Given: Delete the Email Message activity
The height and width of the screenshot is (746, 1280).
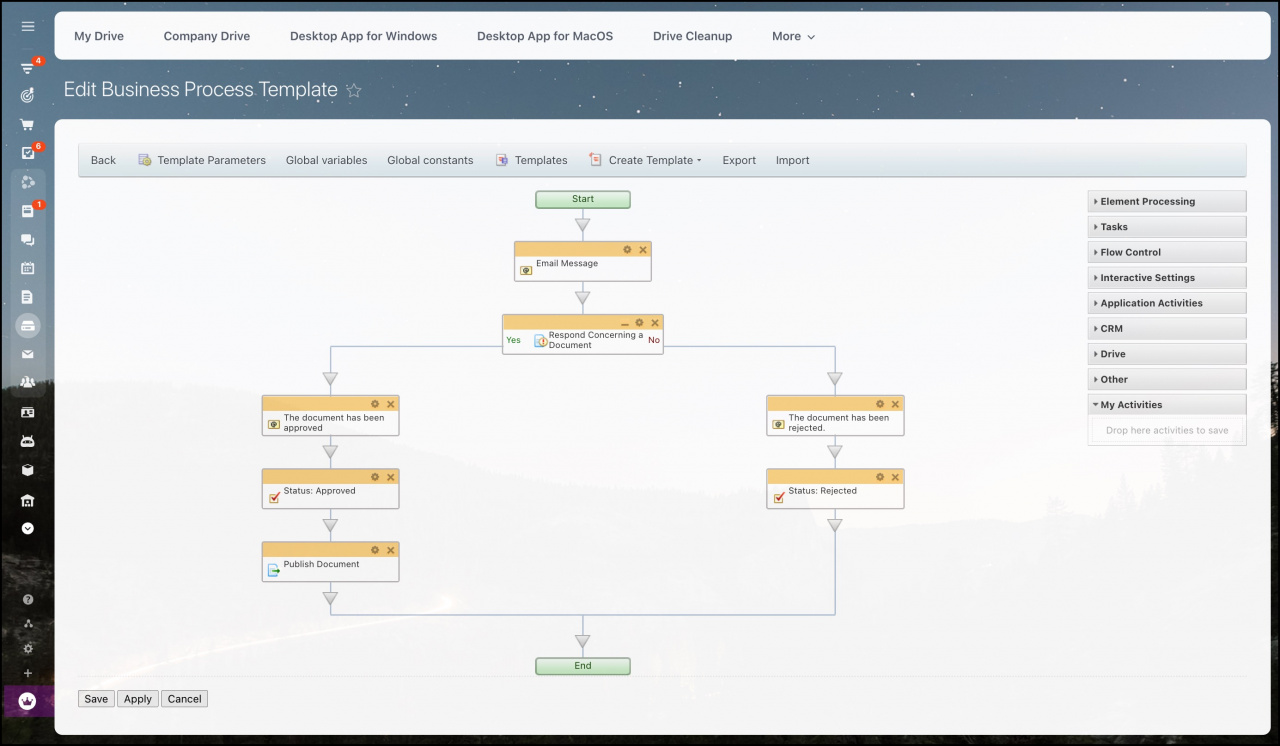Looking at the screenshot, I should point(643,249).
